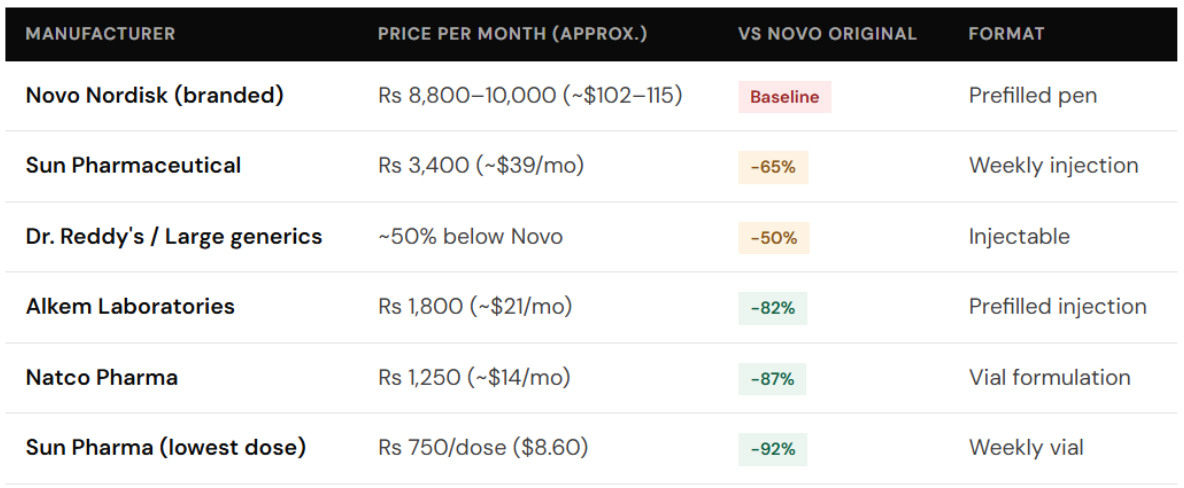Click Dr. Reddy's / Large generics
This screenshot has width=1184, height=488.
pyautogui.click(x=174, y=237)
